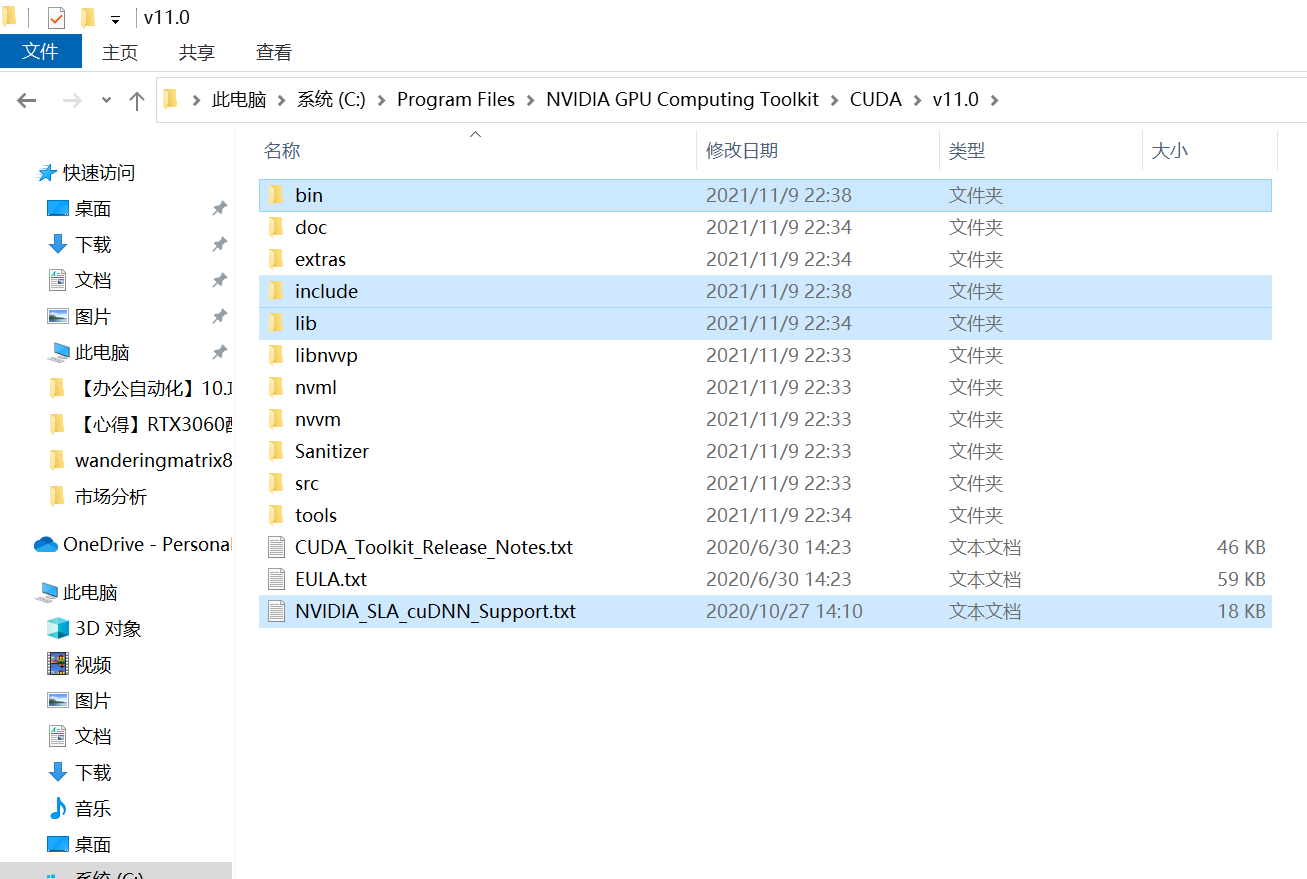Select the nvvm folder icon
This screenshot has width=1307, height=879.
coord(276,419)
